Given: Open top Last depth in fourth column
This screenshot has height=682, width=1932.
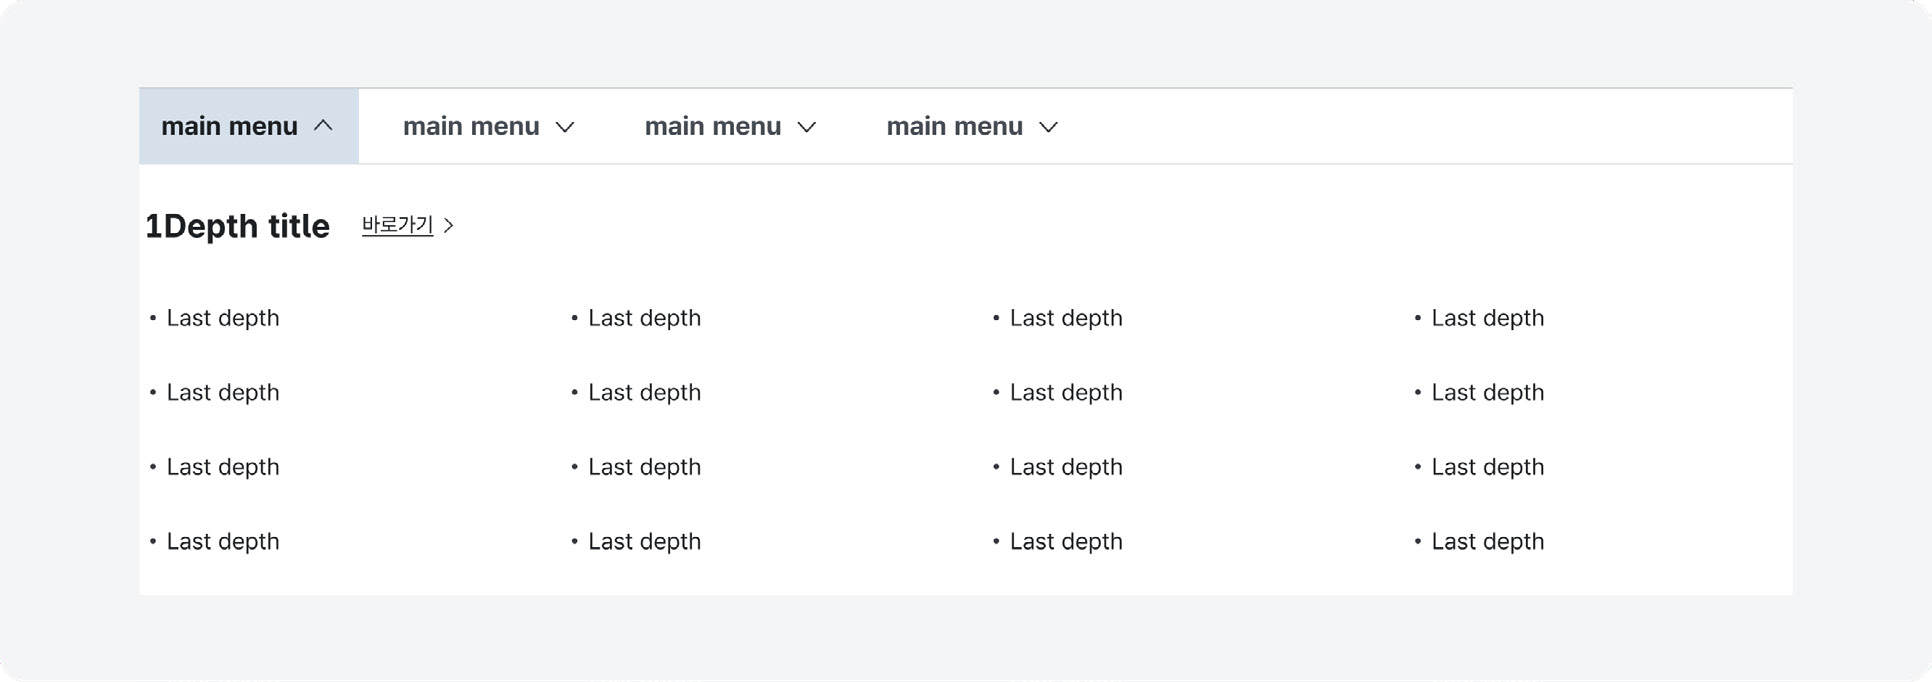Looking at the screenshot, I should click(x=1488, y=318).
